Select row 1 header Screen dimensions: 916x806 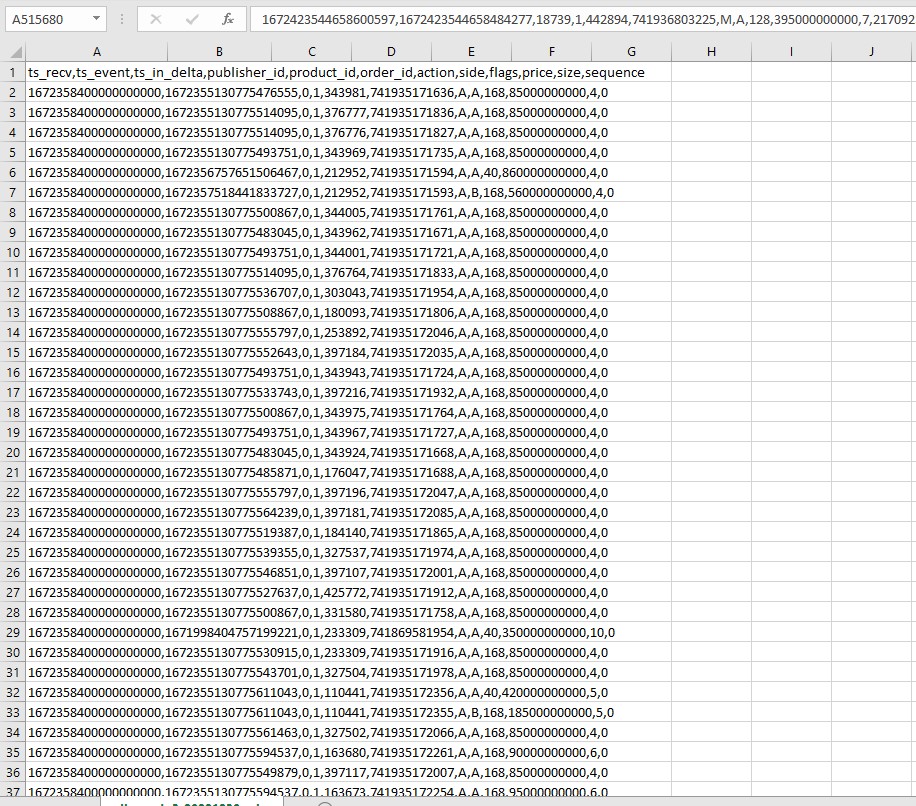point(12,72)
